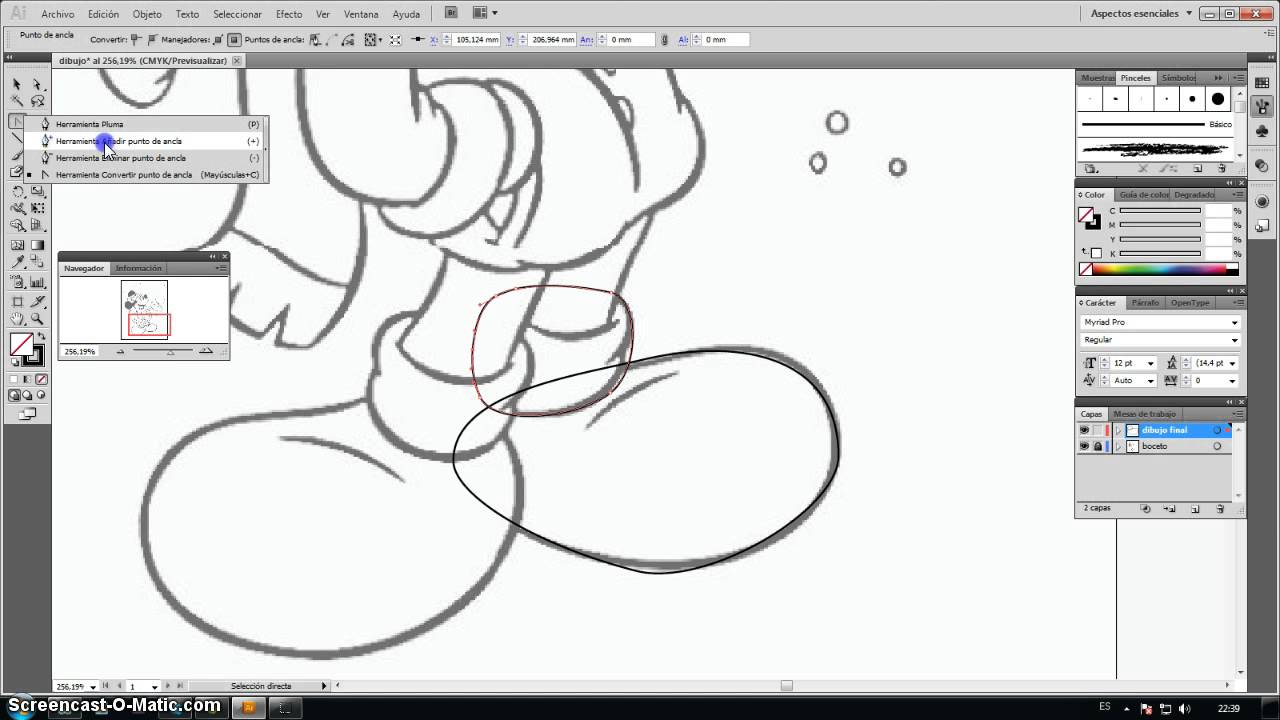This screenshot has height=720, width=1280.
Task: Switch to the Mesas de trabajo tab
Action: [x=1145, y=414]
